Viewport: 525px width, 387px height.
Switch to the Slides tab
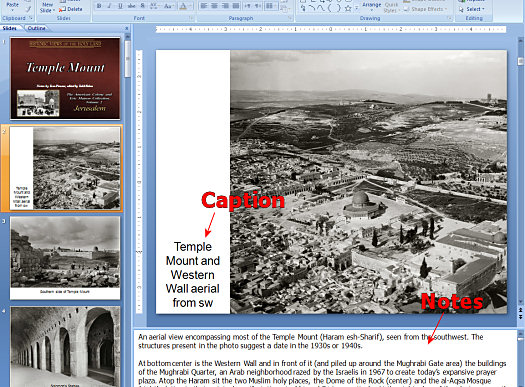pyautogui.click(x=10, y=28)
